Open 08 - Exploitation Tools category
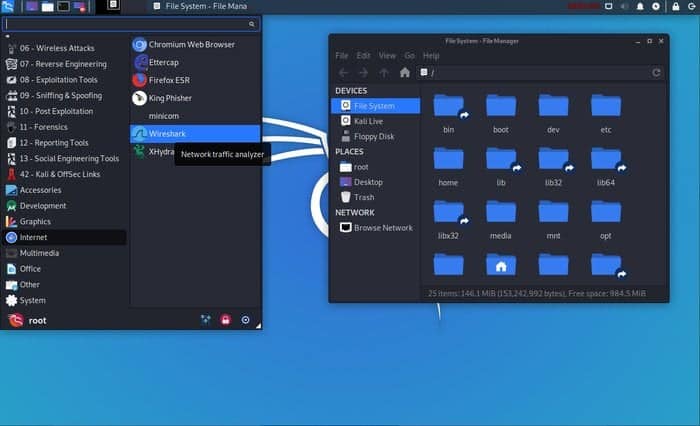This screenshot has height=426, width=700. pyautogui.click(x=65, y=80)
